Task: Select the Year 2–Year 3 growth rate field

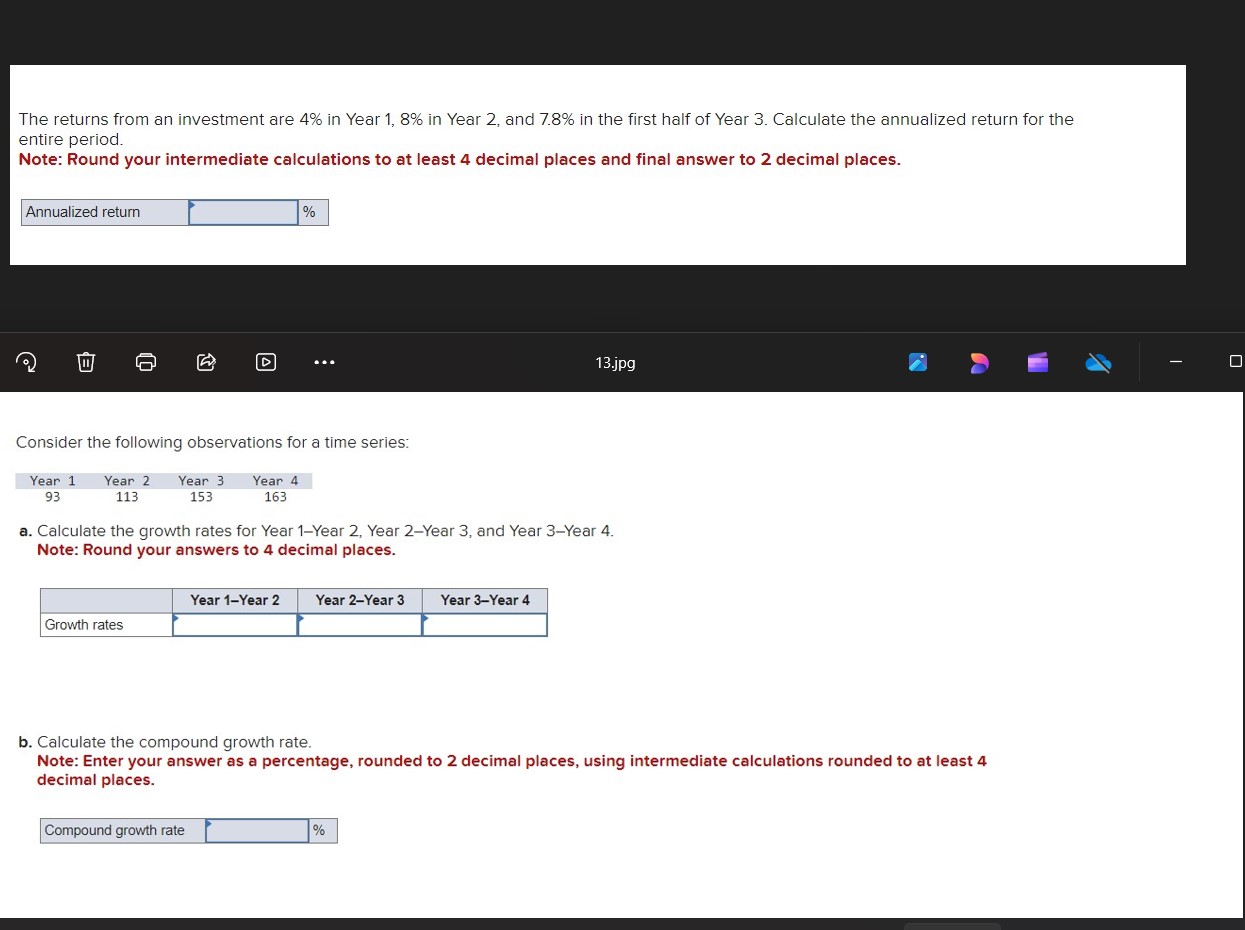Action: pos(360,625)
